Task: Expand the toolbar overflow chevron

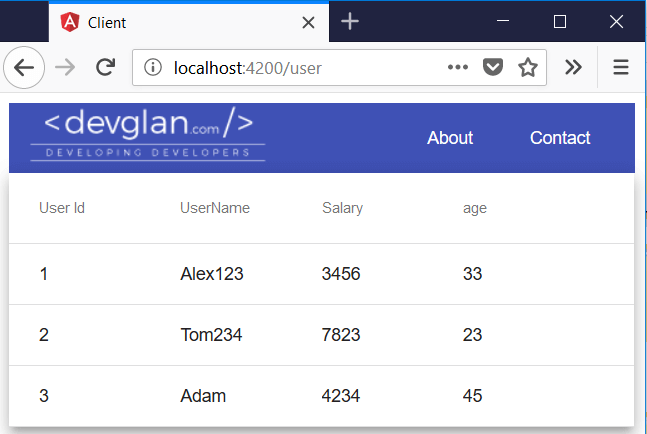Action: tap(574, 67)
